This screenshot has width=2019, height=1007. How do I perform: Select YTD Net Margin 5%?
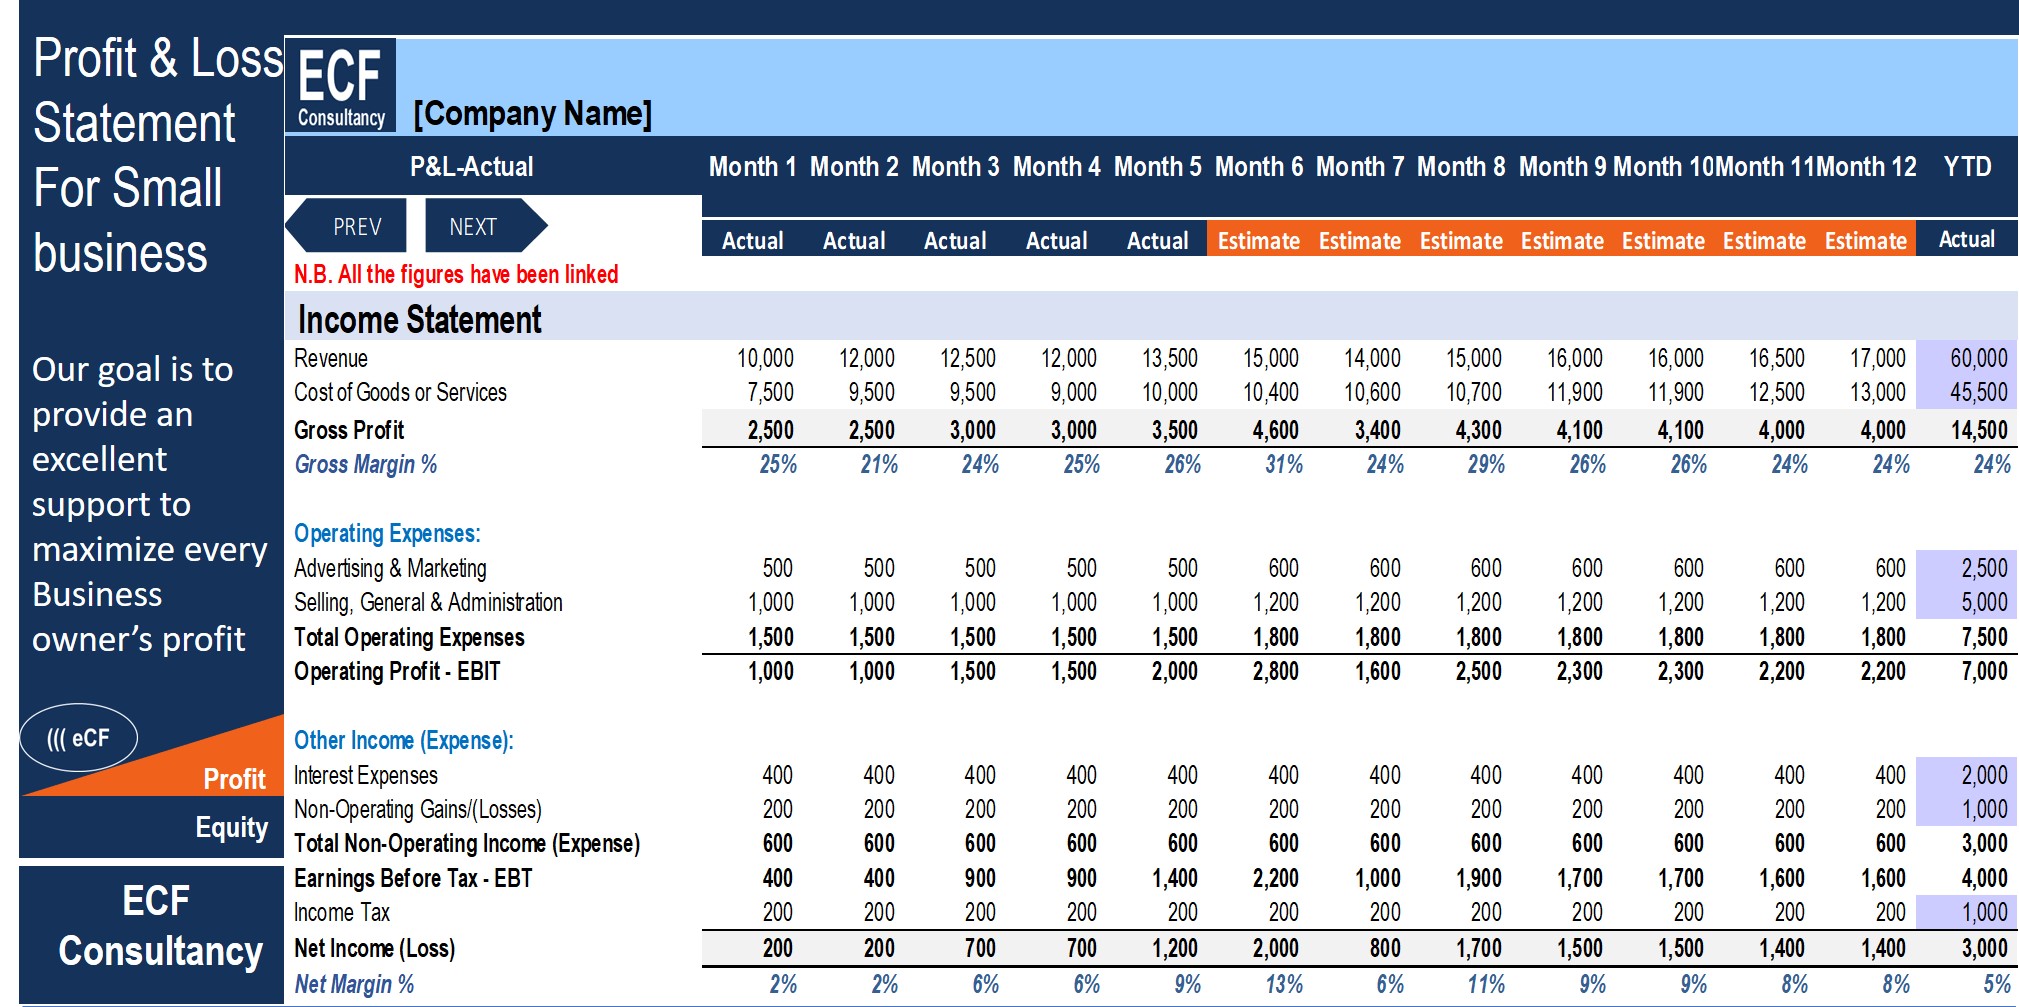(1997, 985)
